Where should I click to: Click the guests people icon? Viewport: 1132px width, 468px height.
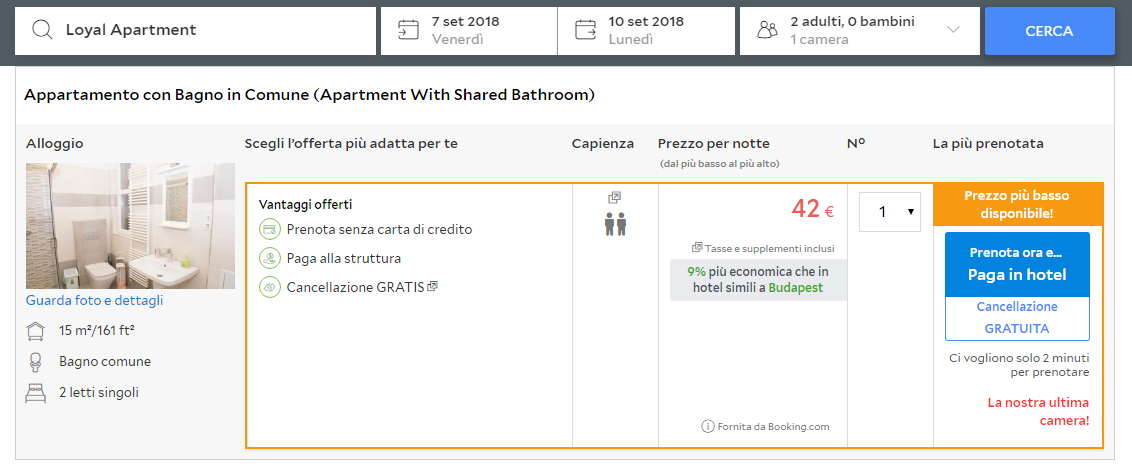tap(767, 30)
